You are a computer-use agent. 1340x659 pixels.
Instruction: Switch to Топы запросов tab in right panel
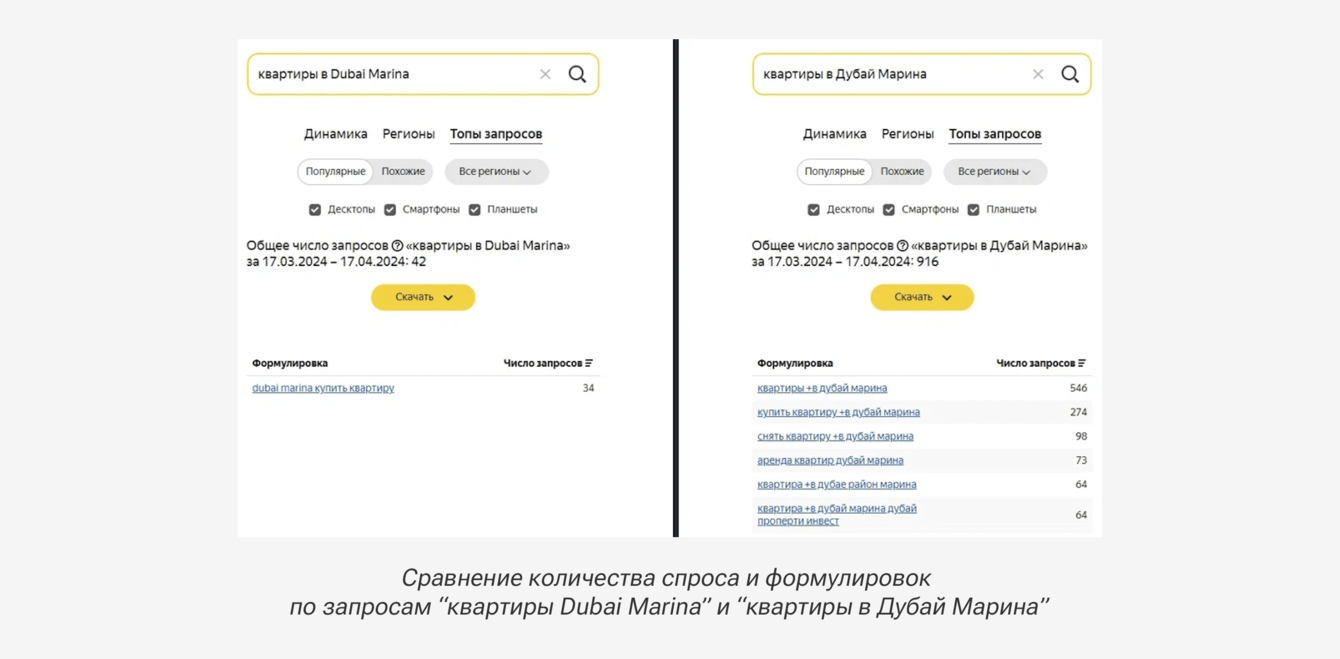click(x=995, y=134)
